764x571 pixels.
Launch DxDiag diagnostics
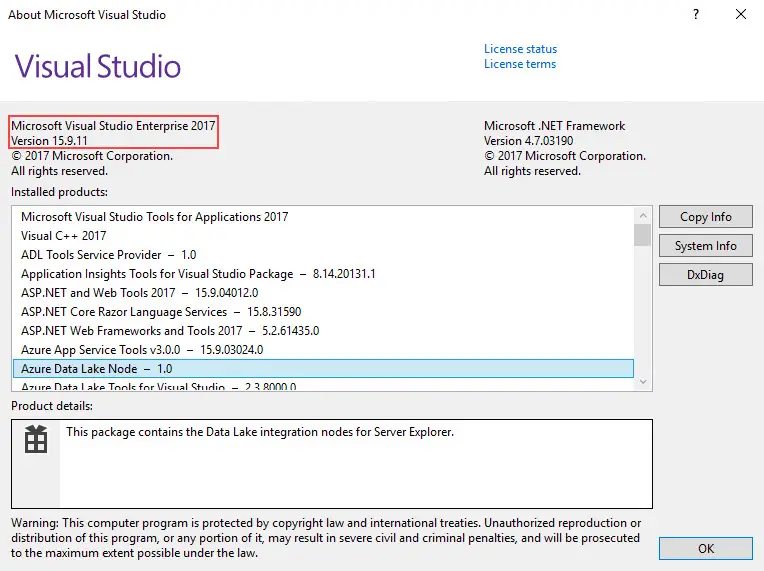706,275
